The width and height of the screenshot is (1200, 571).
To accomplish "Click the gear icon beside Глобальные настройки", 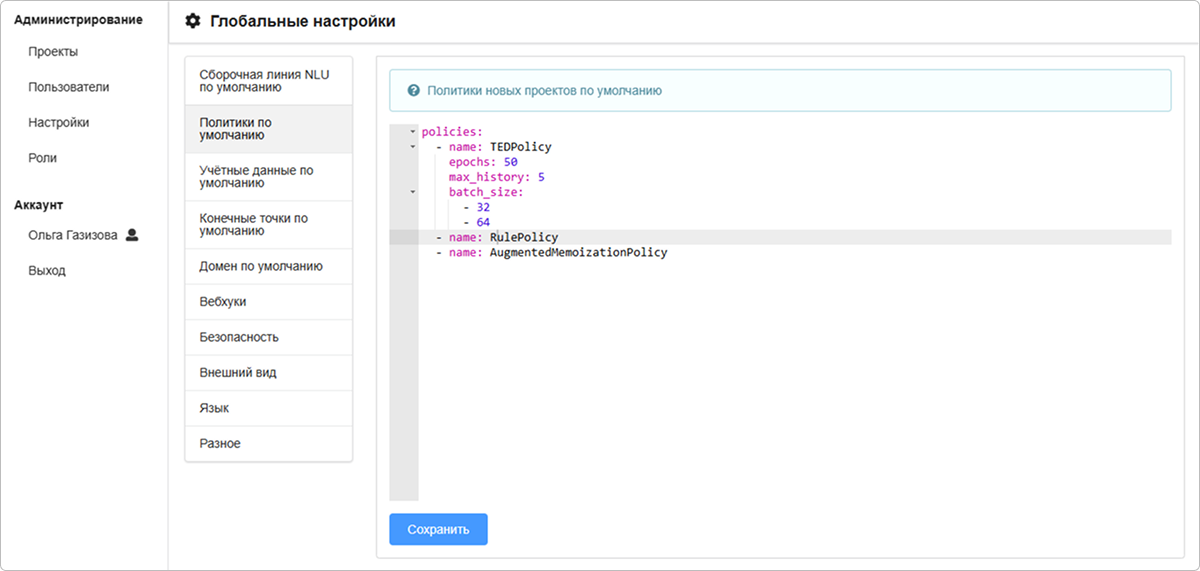I will point(193,21).
